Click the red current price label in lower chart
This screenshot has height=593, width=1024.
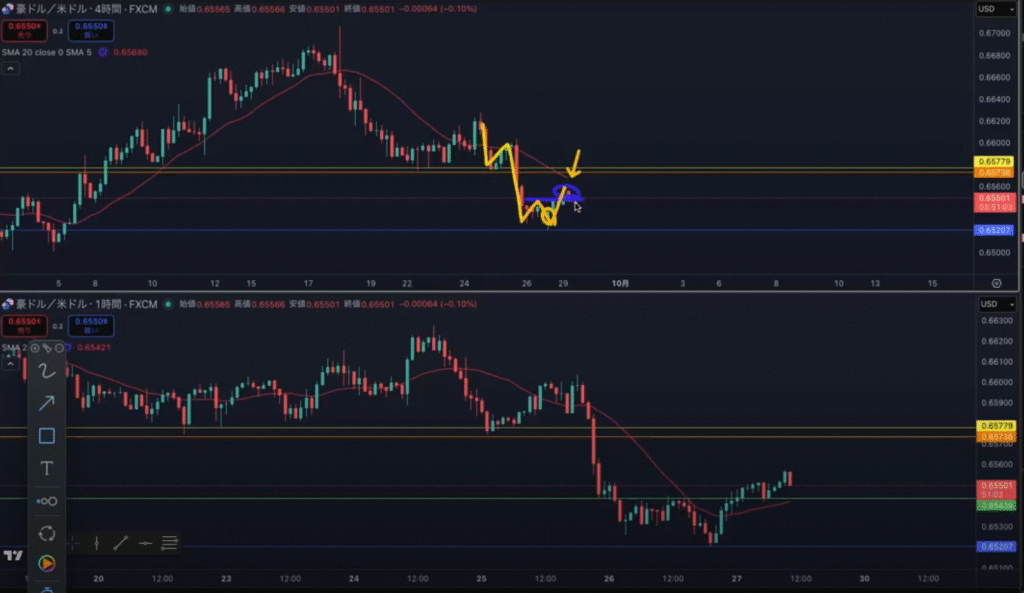(996, 490)
